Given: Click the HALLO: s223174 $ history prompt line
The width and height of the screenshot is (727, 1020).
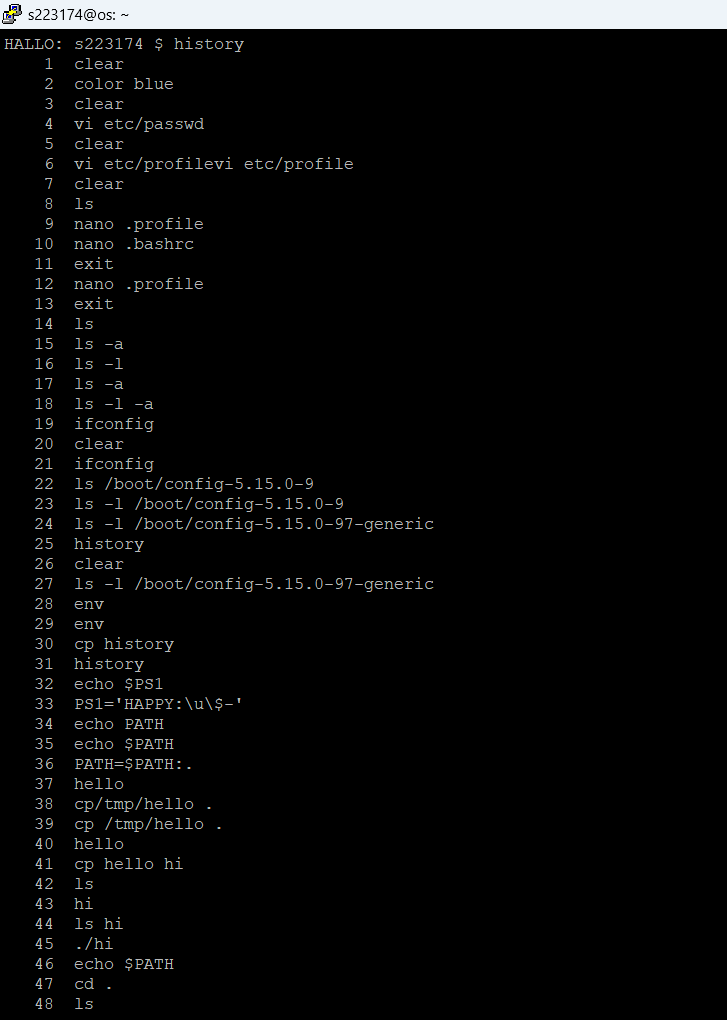Looking at the screenshot, I should (x=124, y=44).
